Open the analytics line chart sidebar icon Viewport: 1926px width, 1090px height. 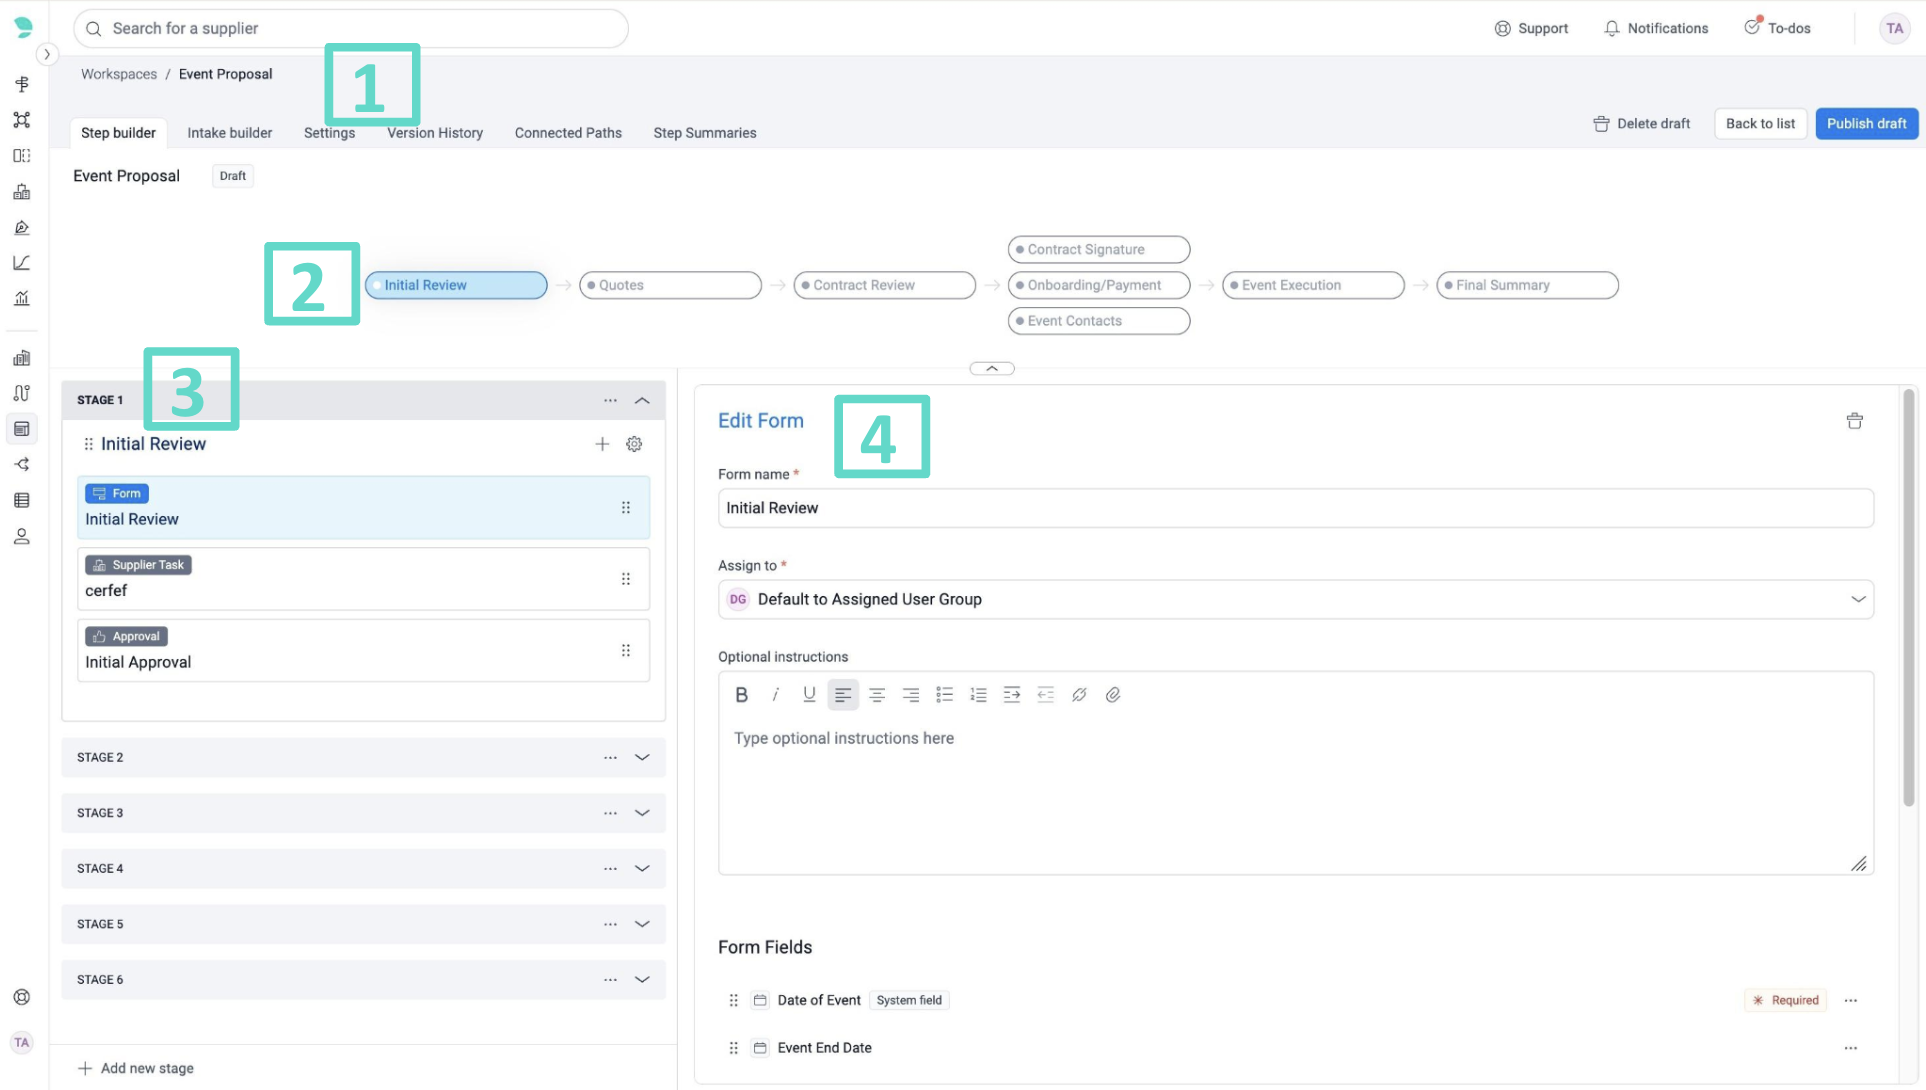click(22, 263)
